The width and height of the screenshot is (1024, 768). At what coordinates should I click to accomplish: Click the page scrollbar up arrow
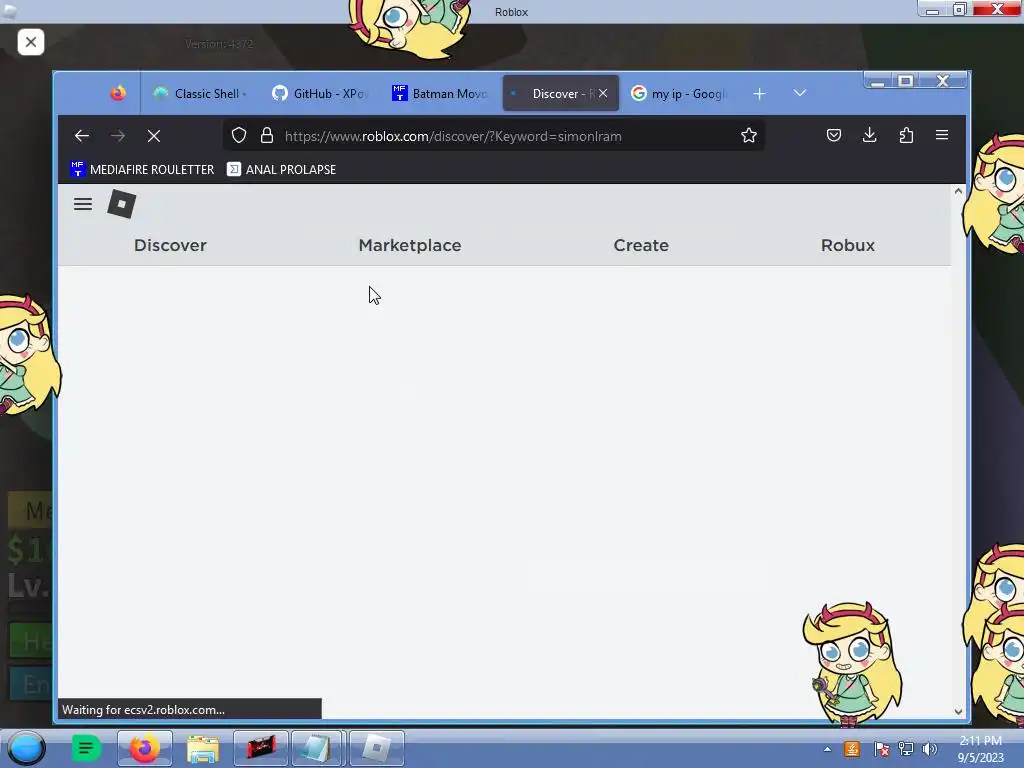pos(958,191)
